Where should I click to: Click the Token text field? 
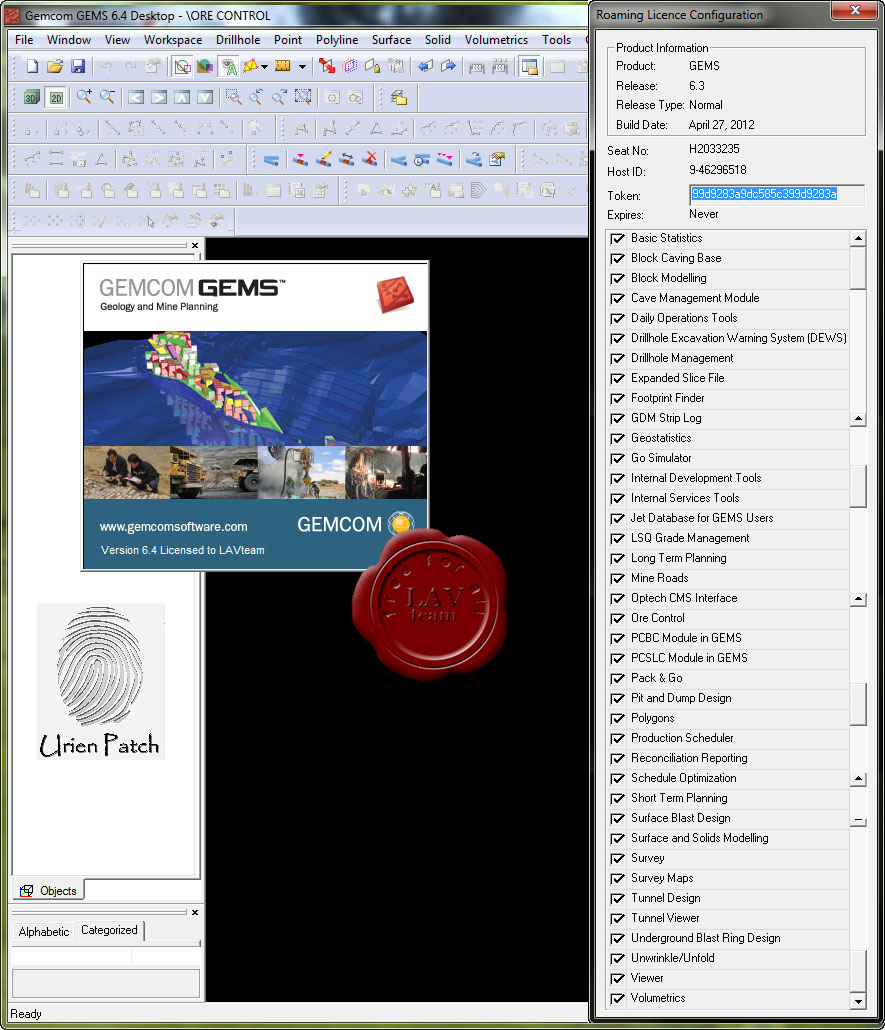coord(777,194)
